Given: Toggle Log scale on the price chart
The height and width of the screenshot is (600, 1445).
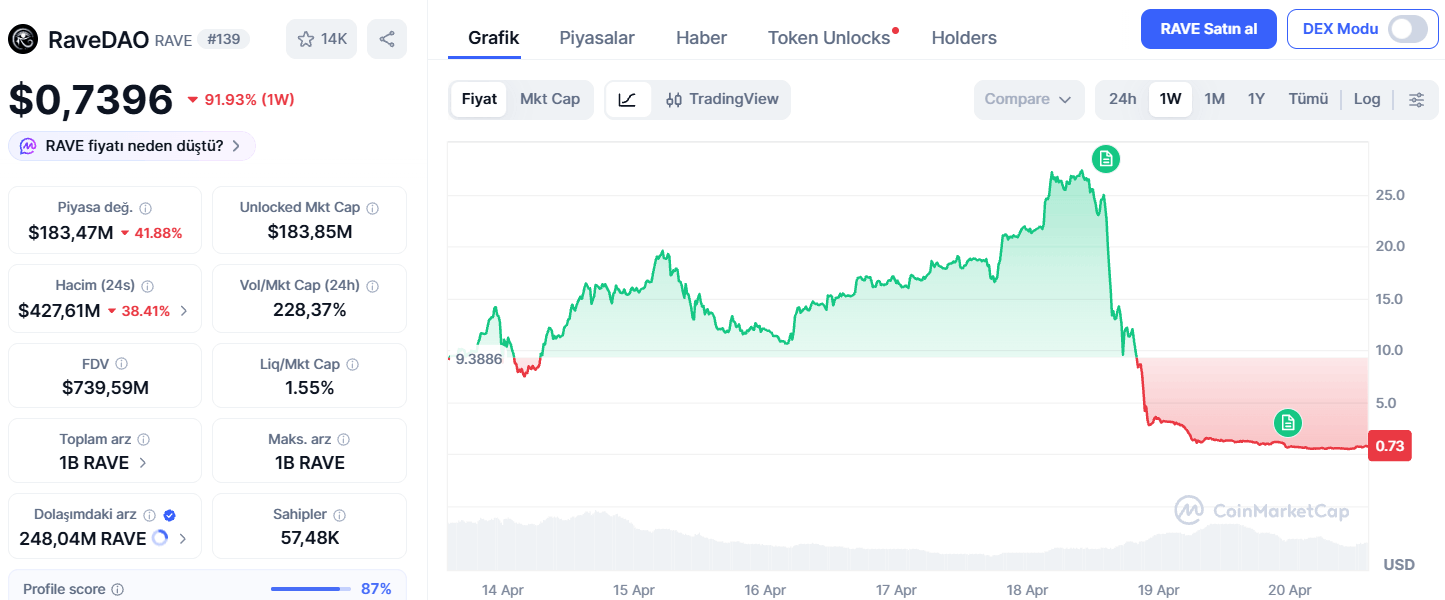Looking at the screenshot, I should click(x=1366, y=99).
